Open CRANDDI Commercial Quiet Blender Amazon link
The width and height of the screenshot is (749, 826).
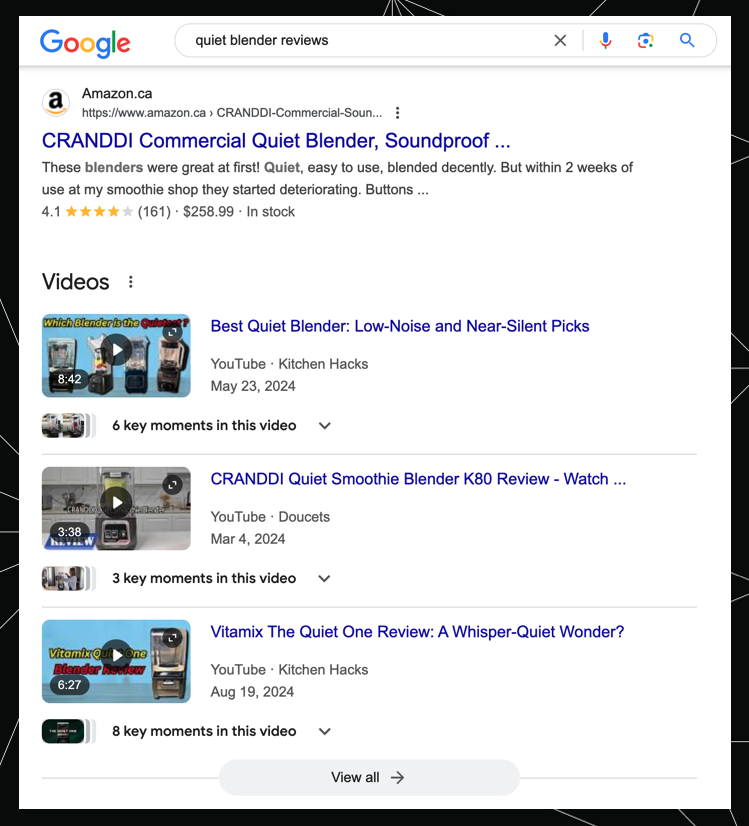276,140
